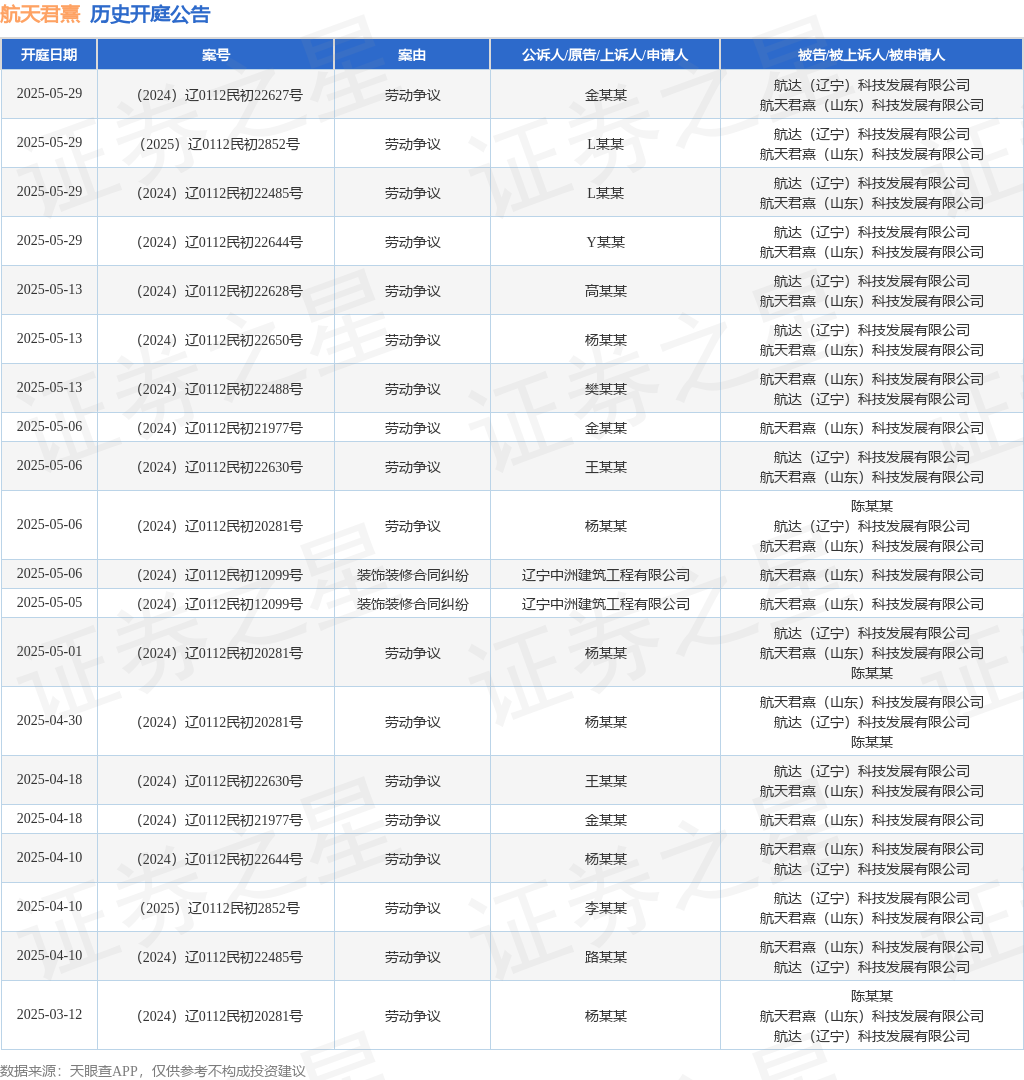
Task: Click 金某某 in the 22627号 row
Action: [x=605, y=95]
